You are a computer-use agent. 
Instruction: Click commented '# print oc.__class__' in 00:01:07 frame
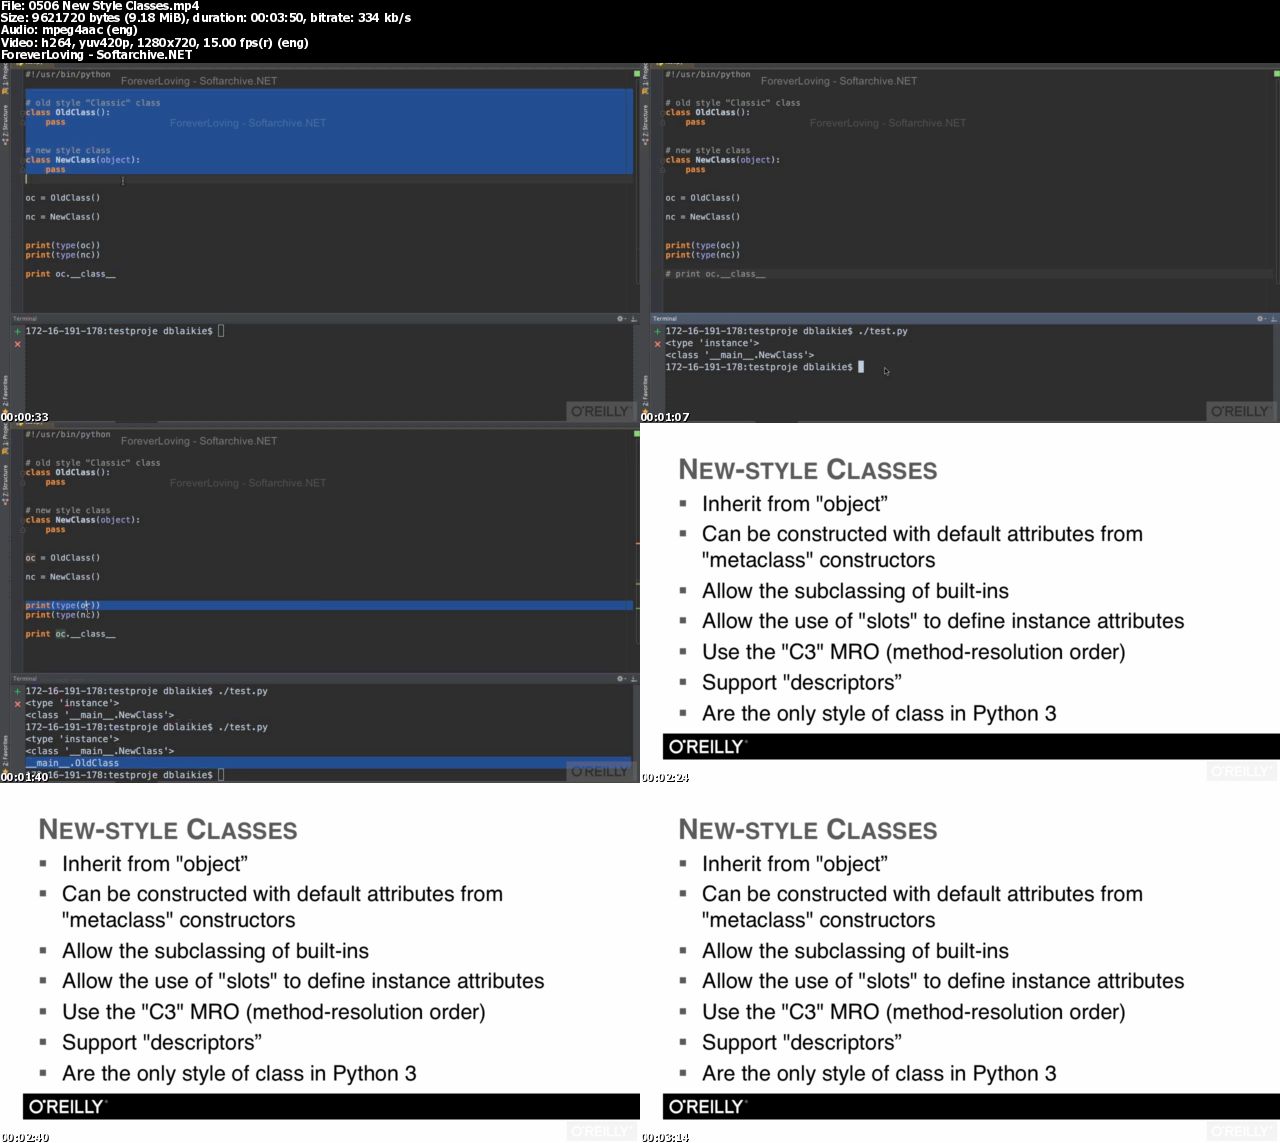[x=716, y=274]
